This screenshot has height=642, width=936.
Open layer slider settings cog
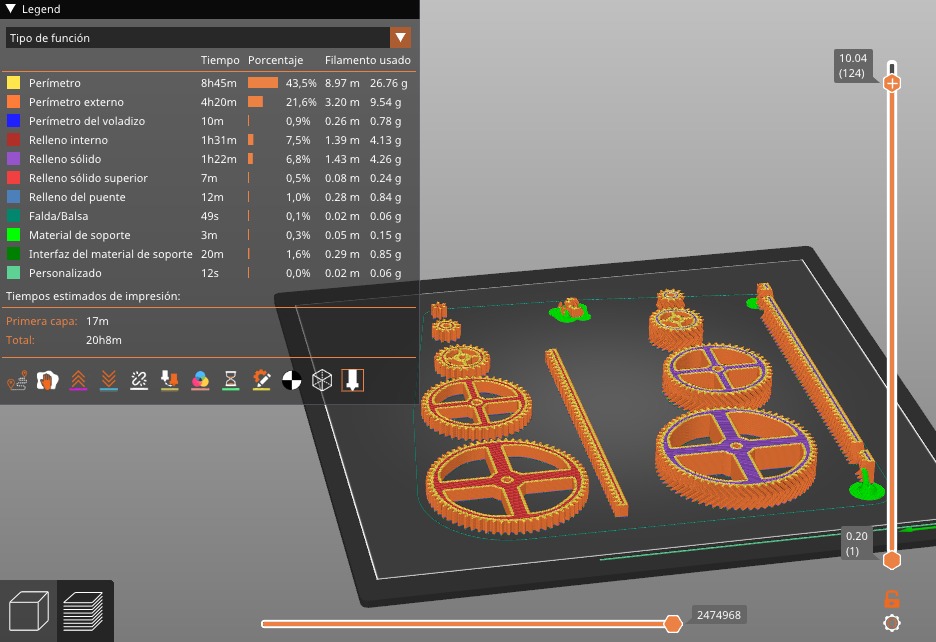[x=892, y=623]
